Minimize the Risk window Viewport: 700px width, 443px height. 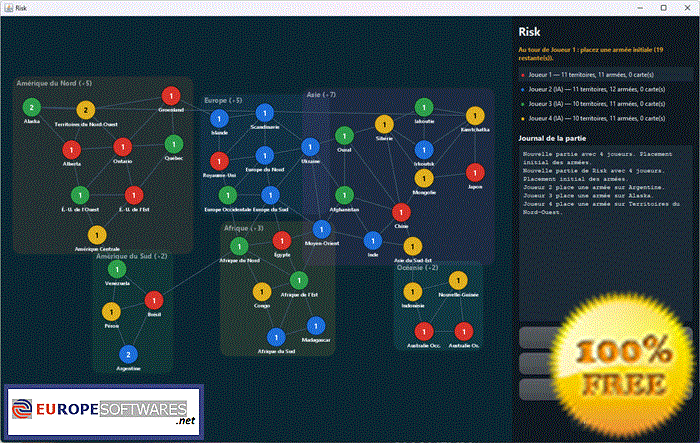(x=640, y=8)
